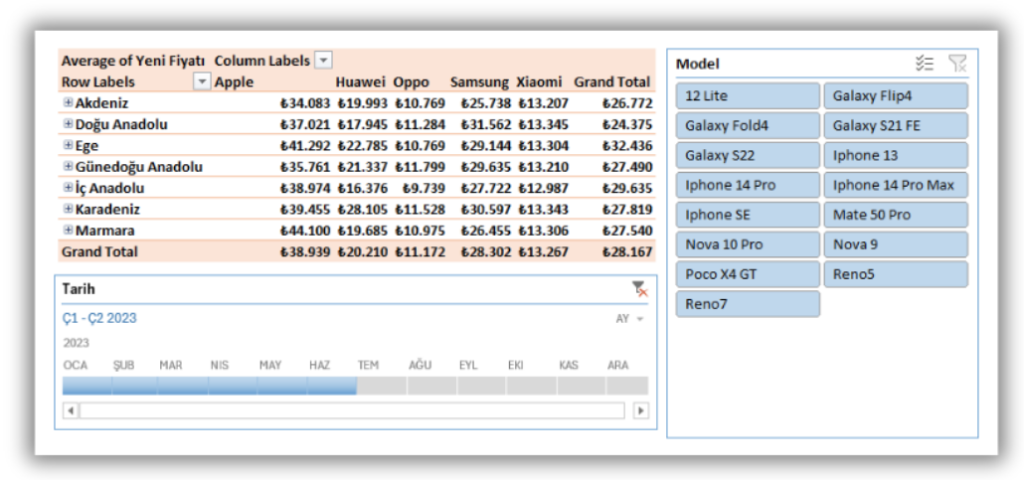Filter by Nova 10 Pro model
The width and height of the screenshot is (1024, 480).
point(748,244)
